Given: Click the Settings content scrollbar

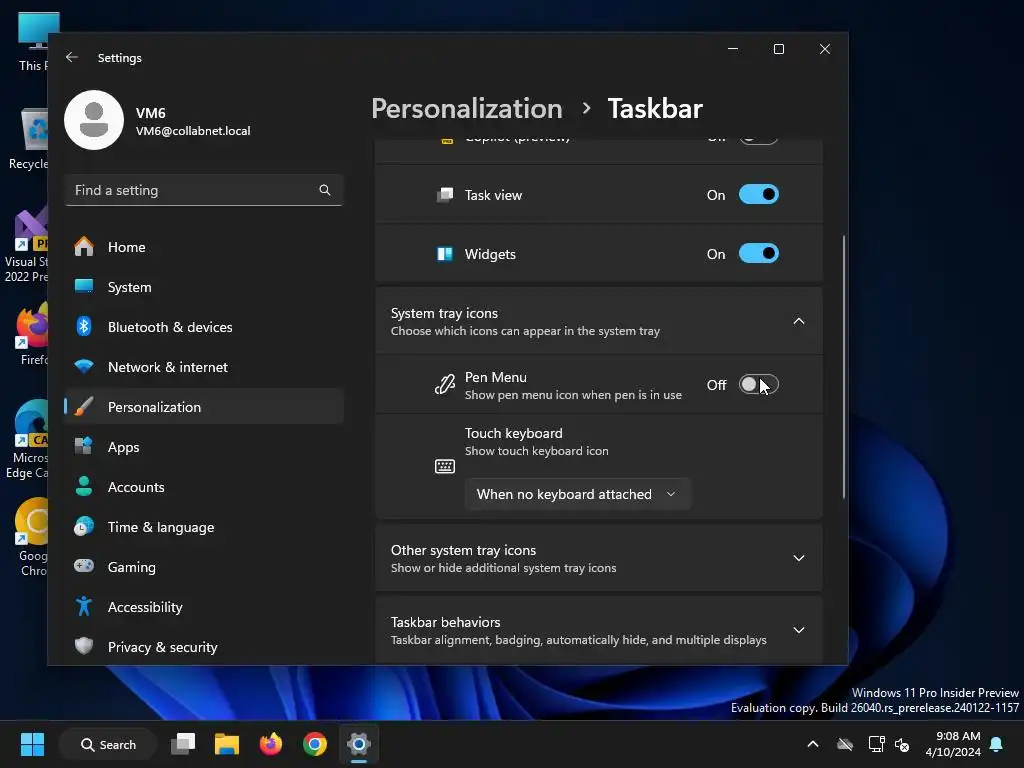Looking at the screenshot, I should click(844, 367).
